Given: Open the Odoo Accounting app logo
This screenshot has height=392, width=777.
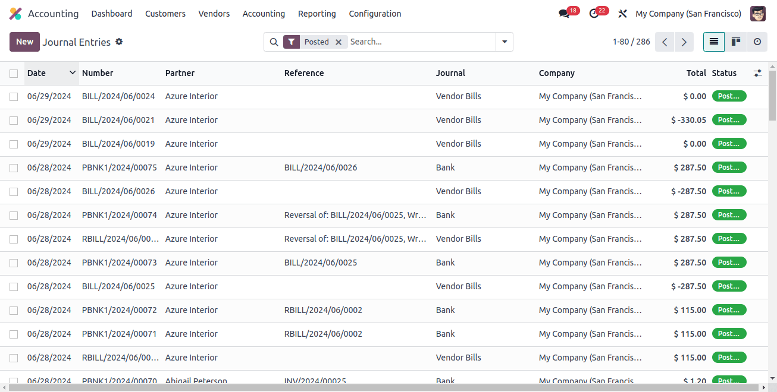Looking at the screenshot, I should click(15, 14).
